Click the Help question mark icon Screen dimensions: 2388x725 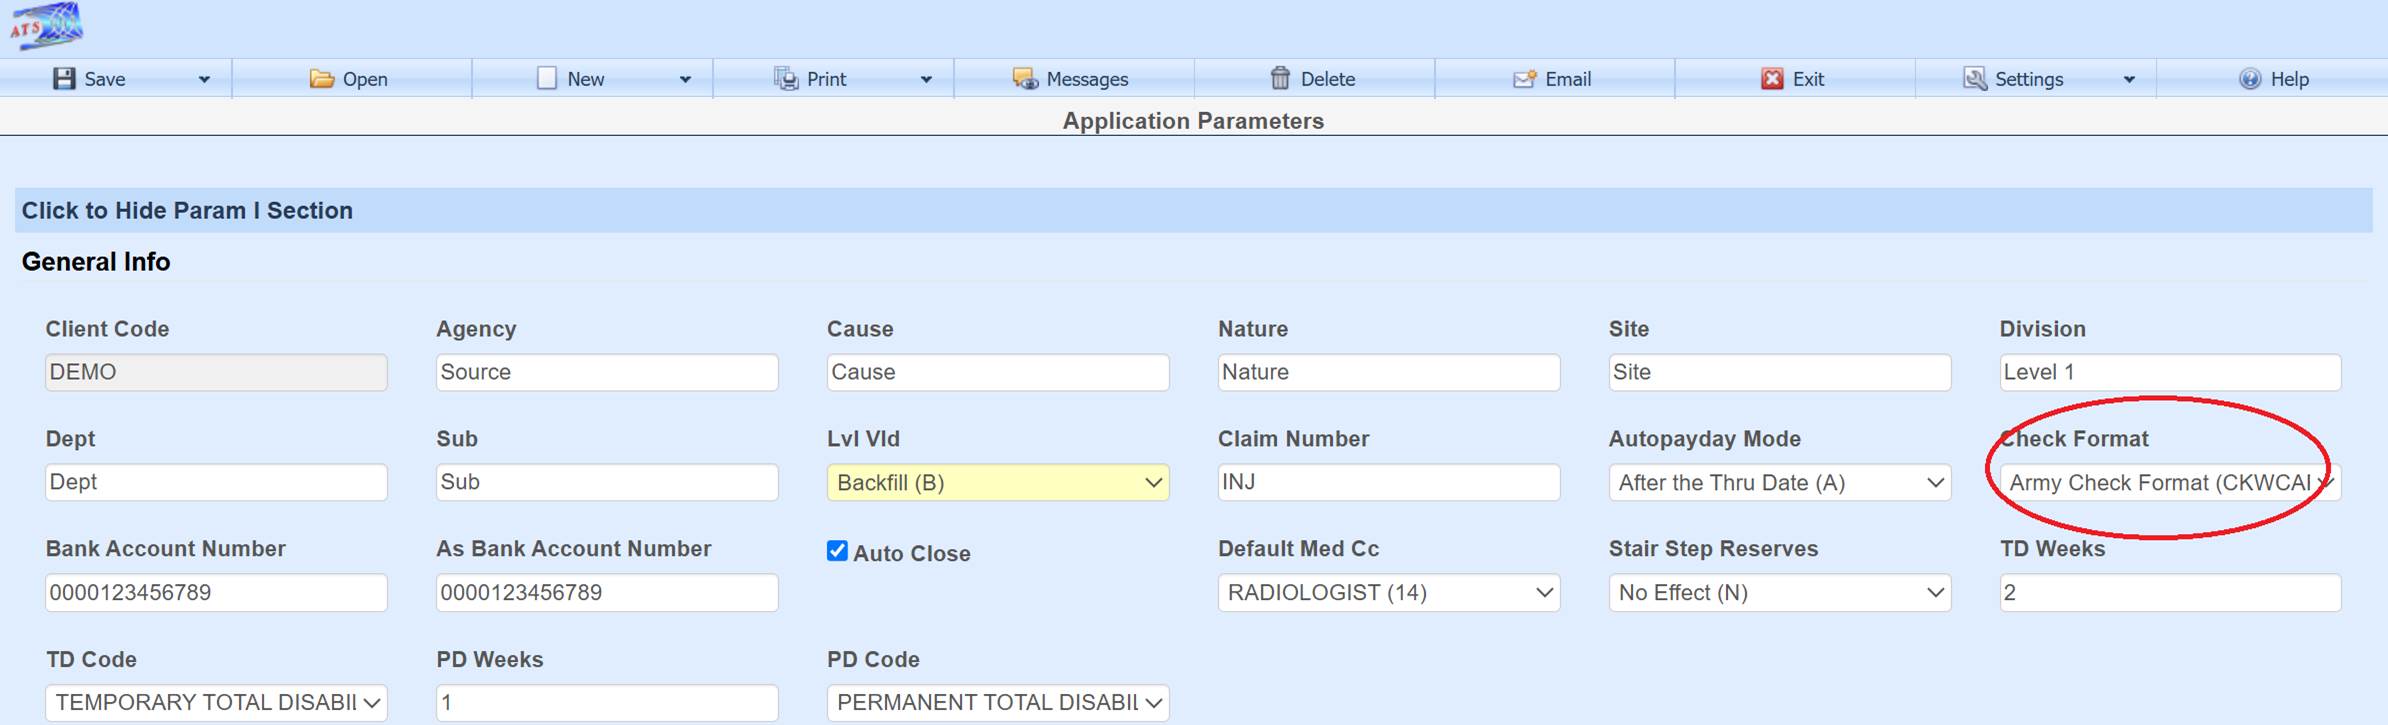[2250, 79]
